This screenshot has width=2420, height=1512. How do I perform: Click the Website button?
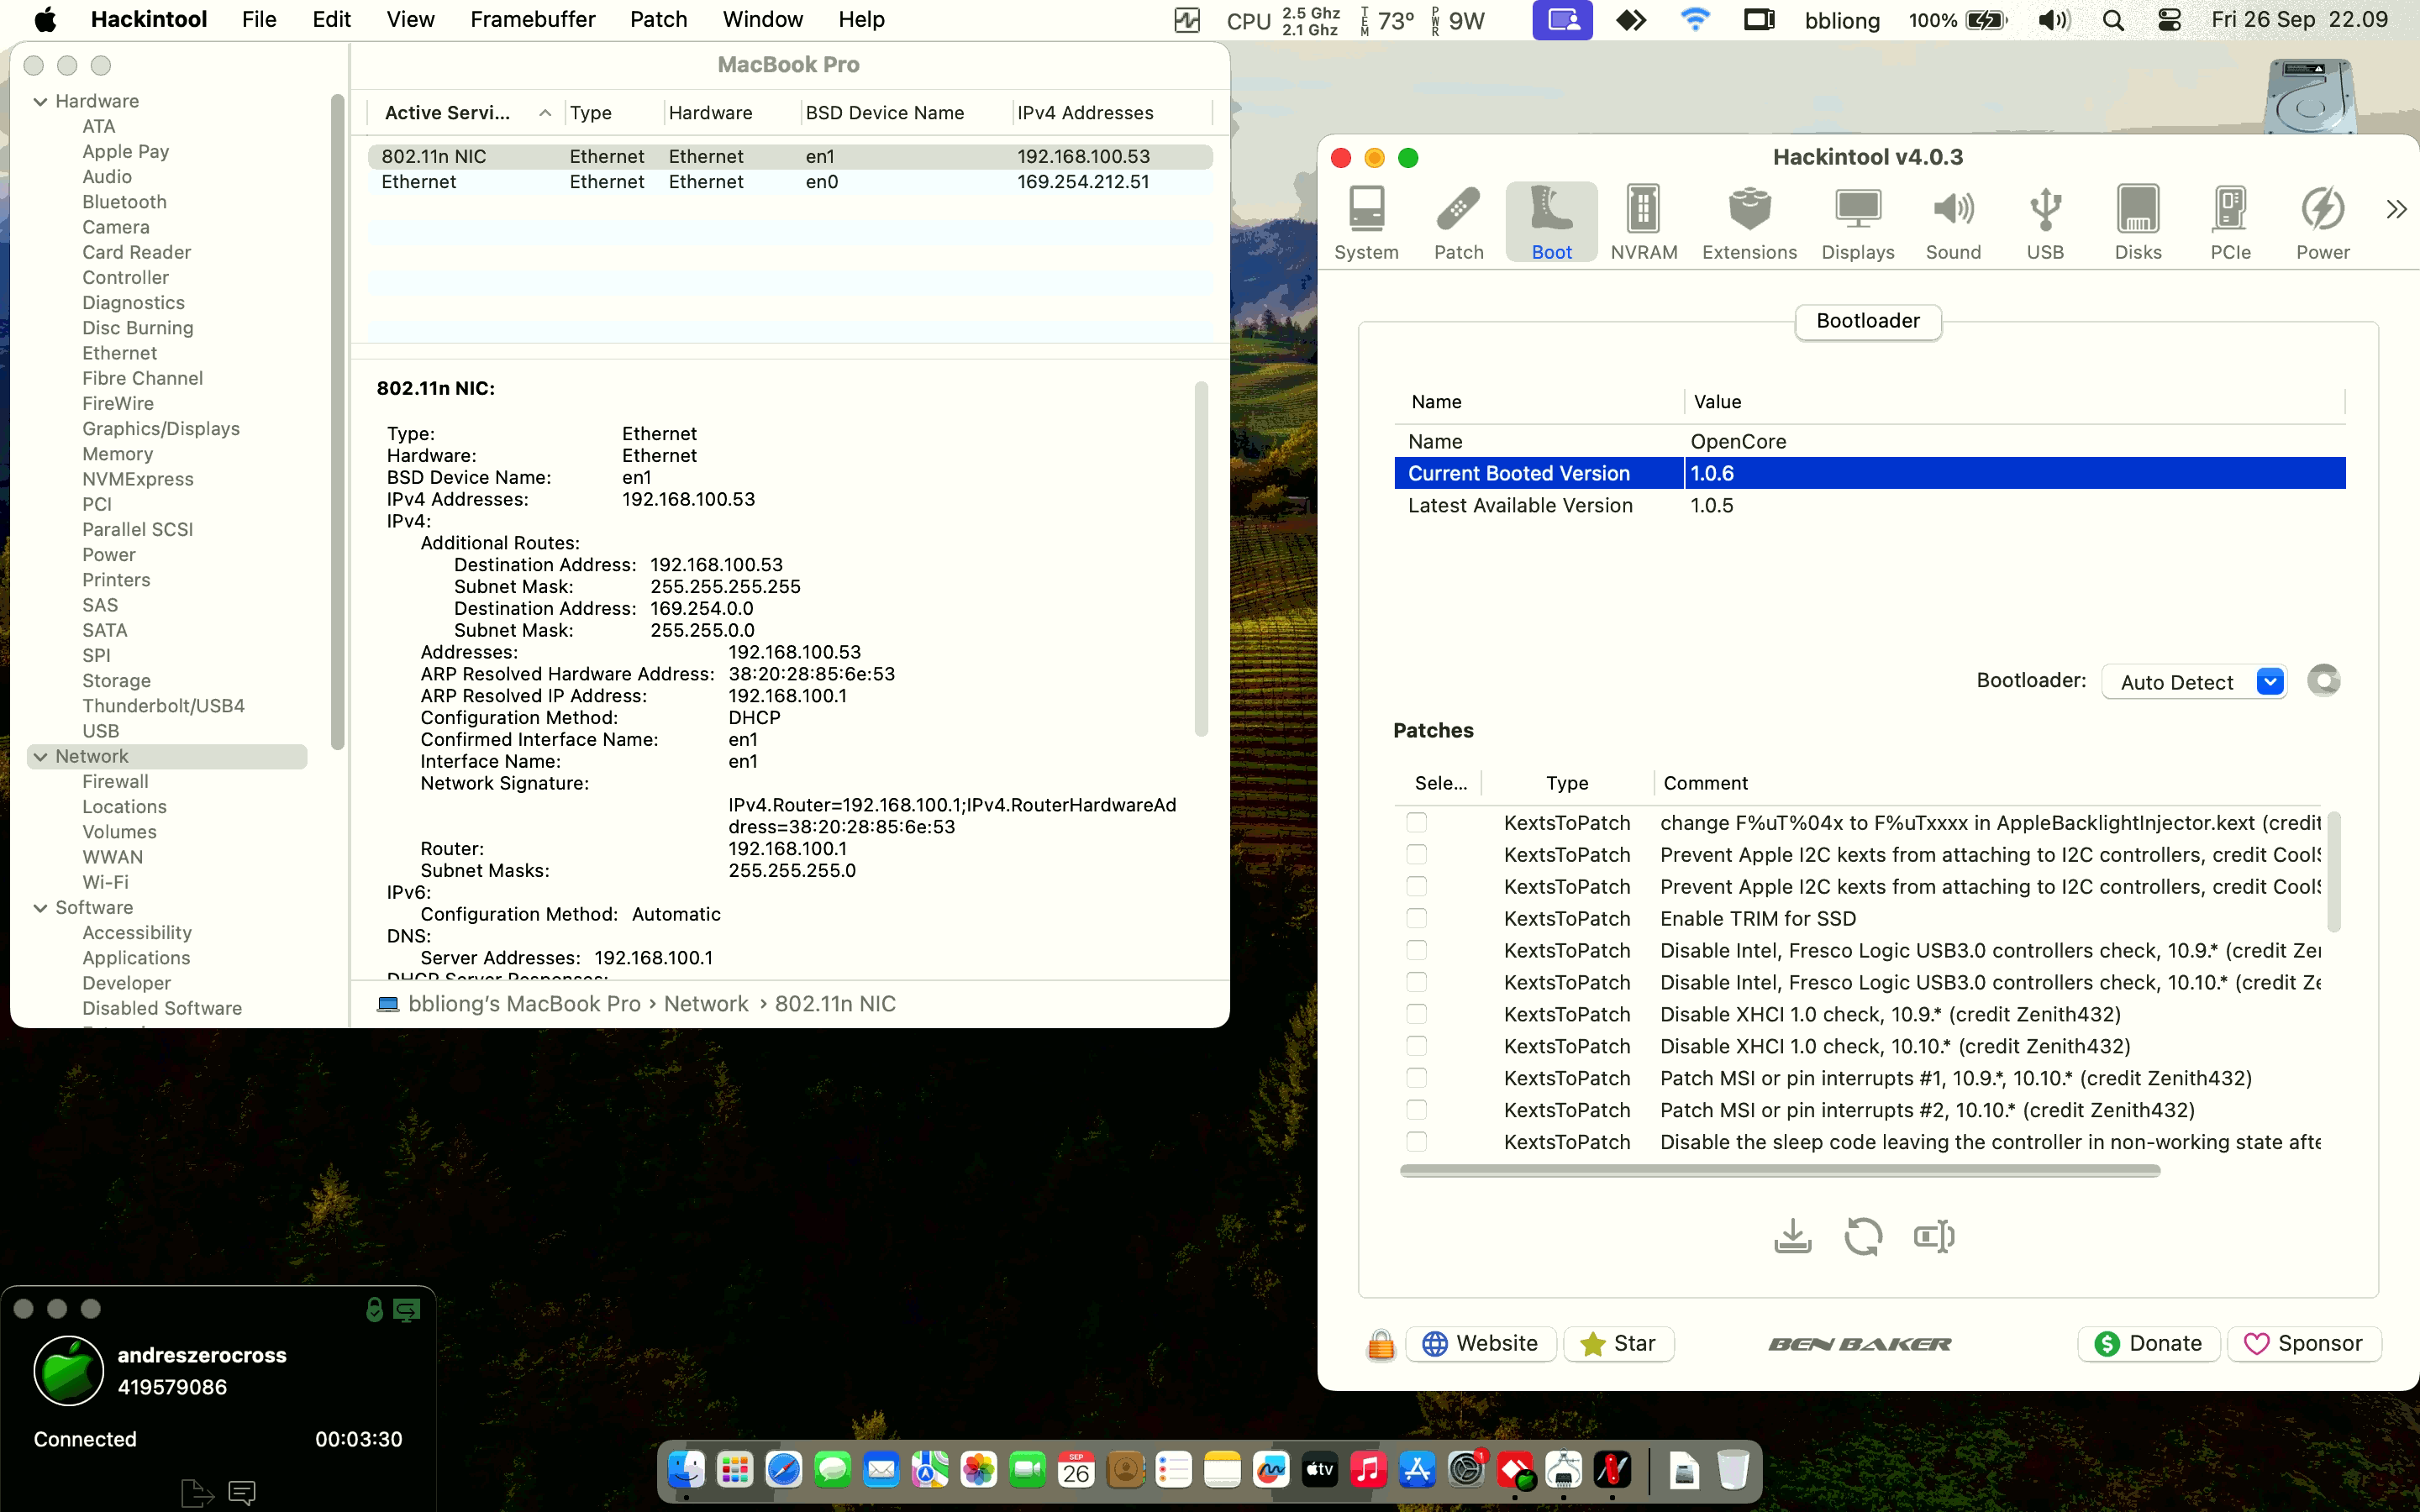(x=1481, y=1344)
